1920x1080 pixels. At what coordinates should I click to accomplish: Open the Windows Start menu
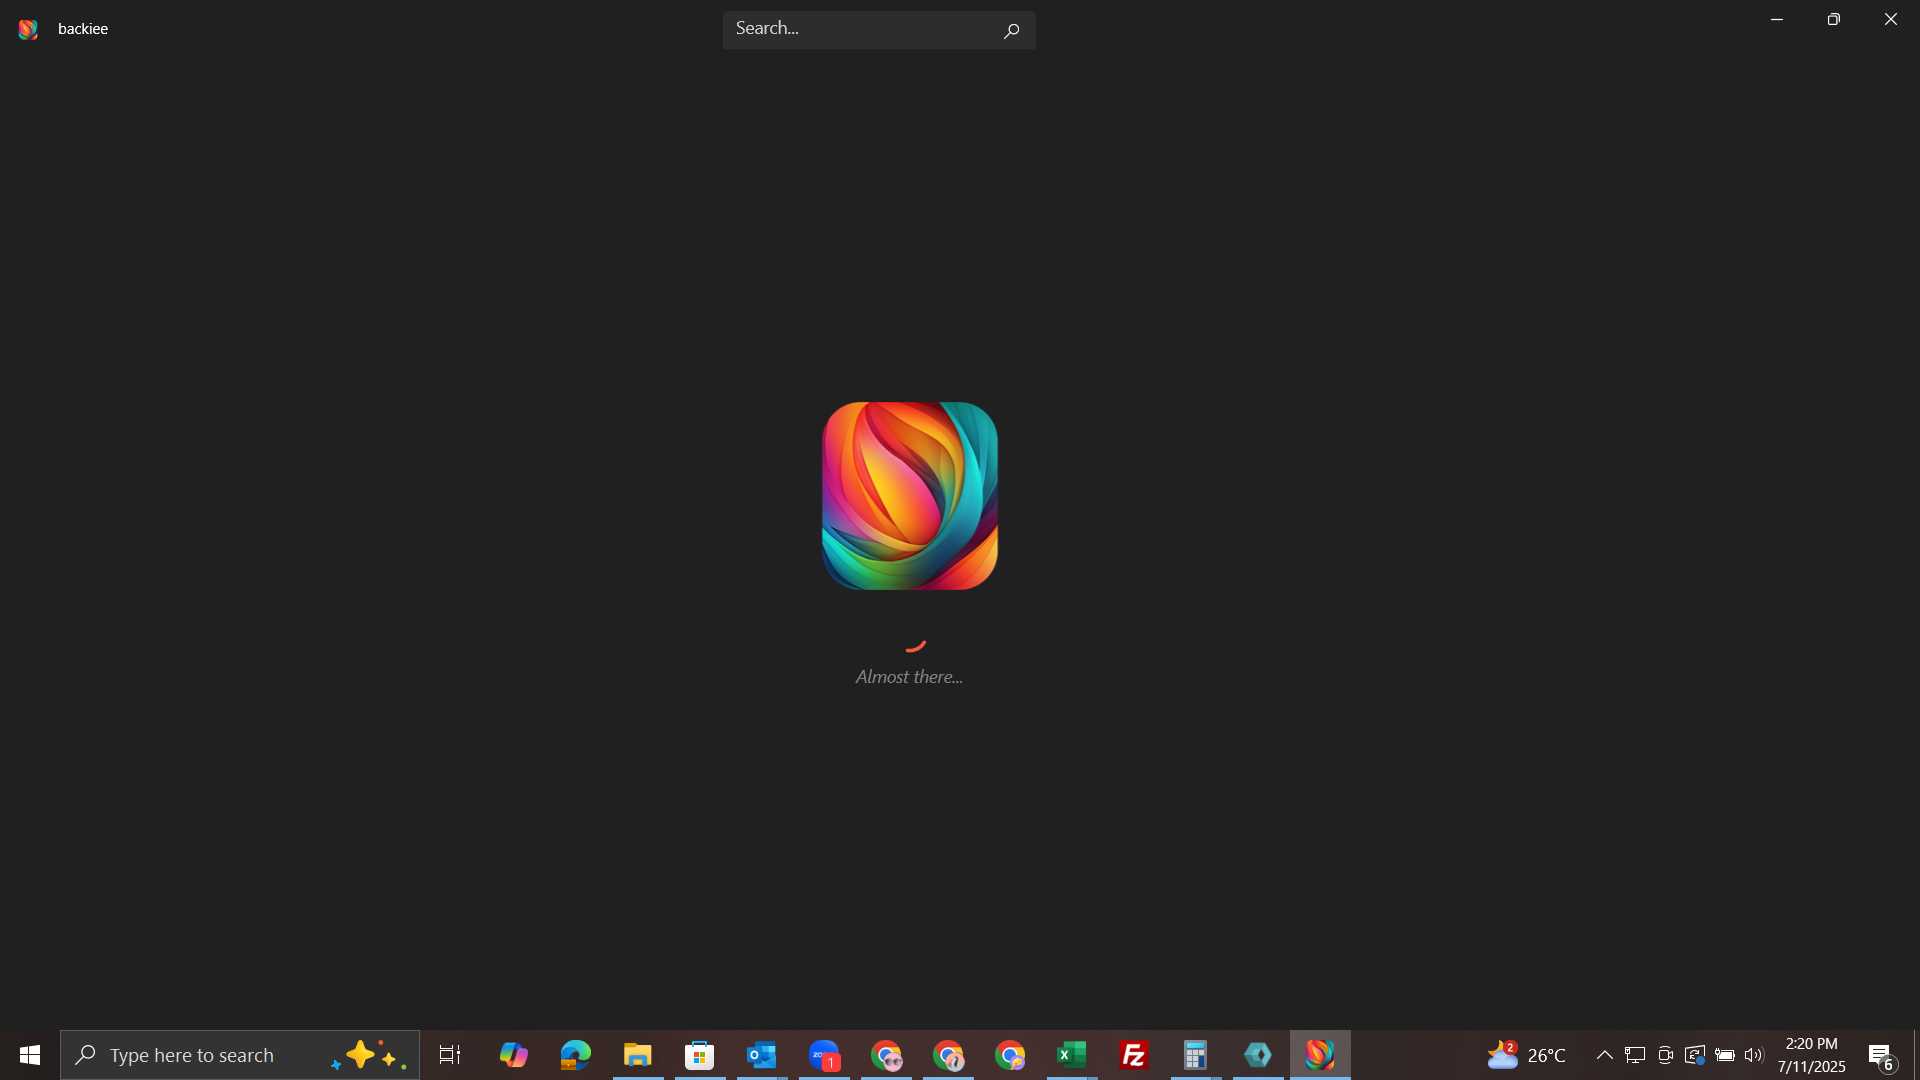(30, 1055)
